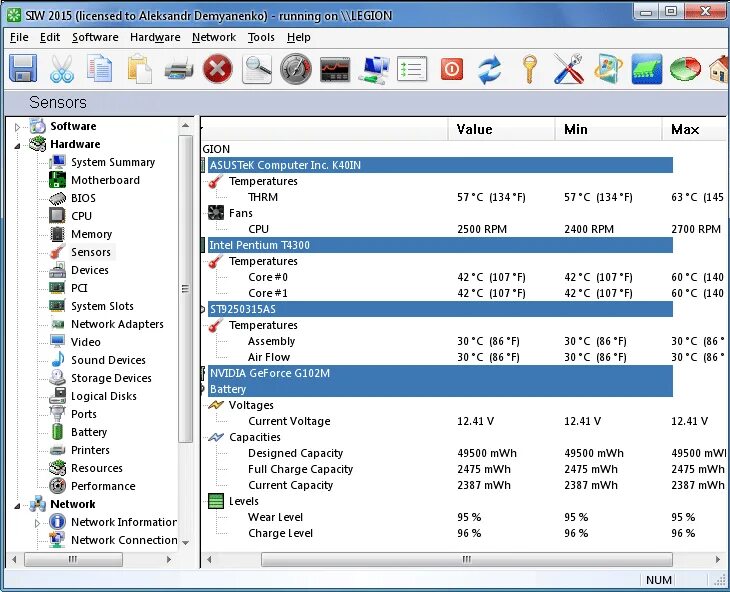Click the Windows logo toolbar icon
730x592 pixels.
point(608,69)
